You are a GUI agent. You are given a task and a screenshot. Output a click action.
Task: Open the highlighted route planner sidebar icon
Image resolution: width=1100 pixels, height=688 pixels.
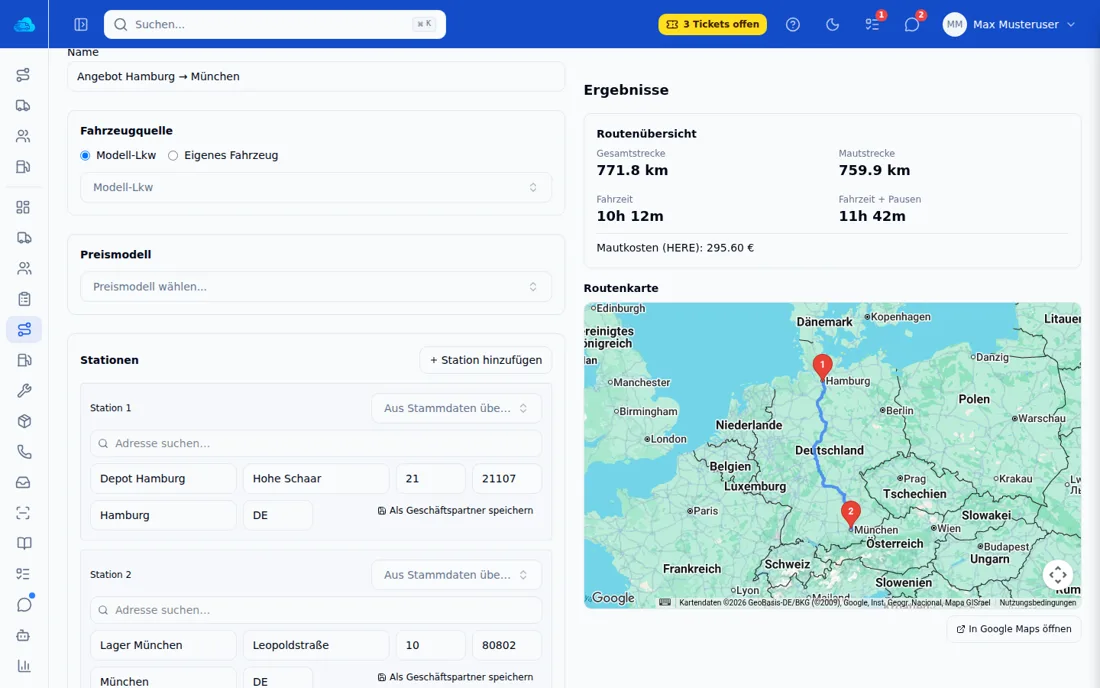(24, 330)
